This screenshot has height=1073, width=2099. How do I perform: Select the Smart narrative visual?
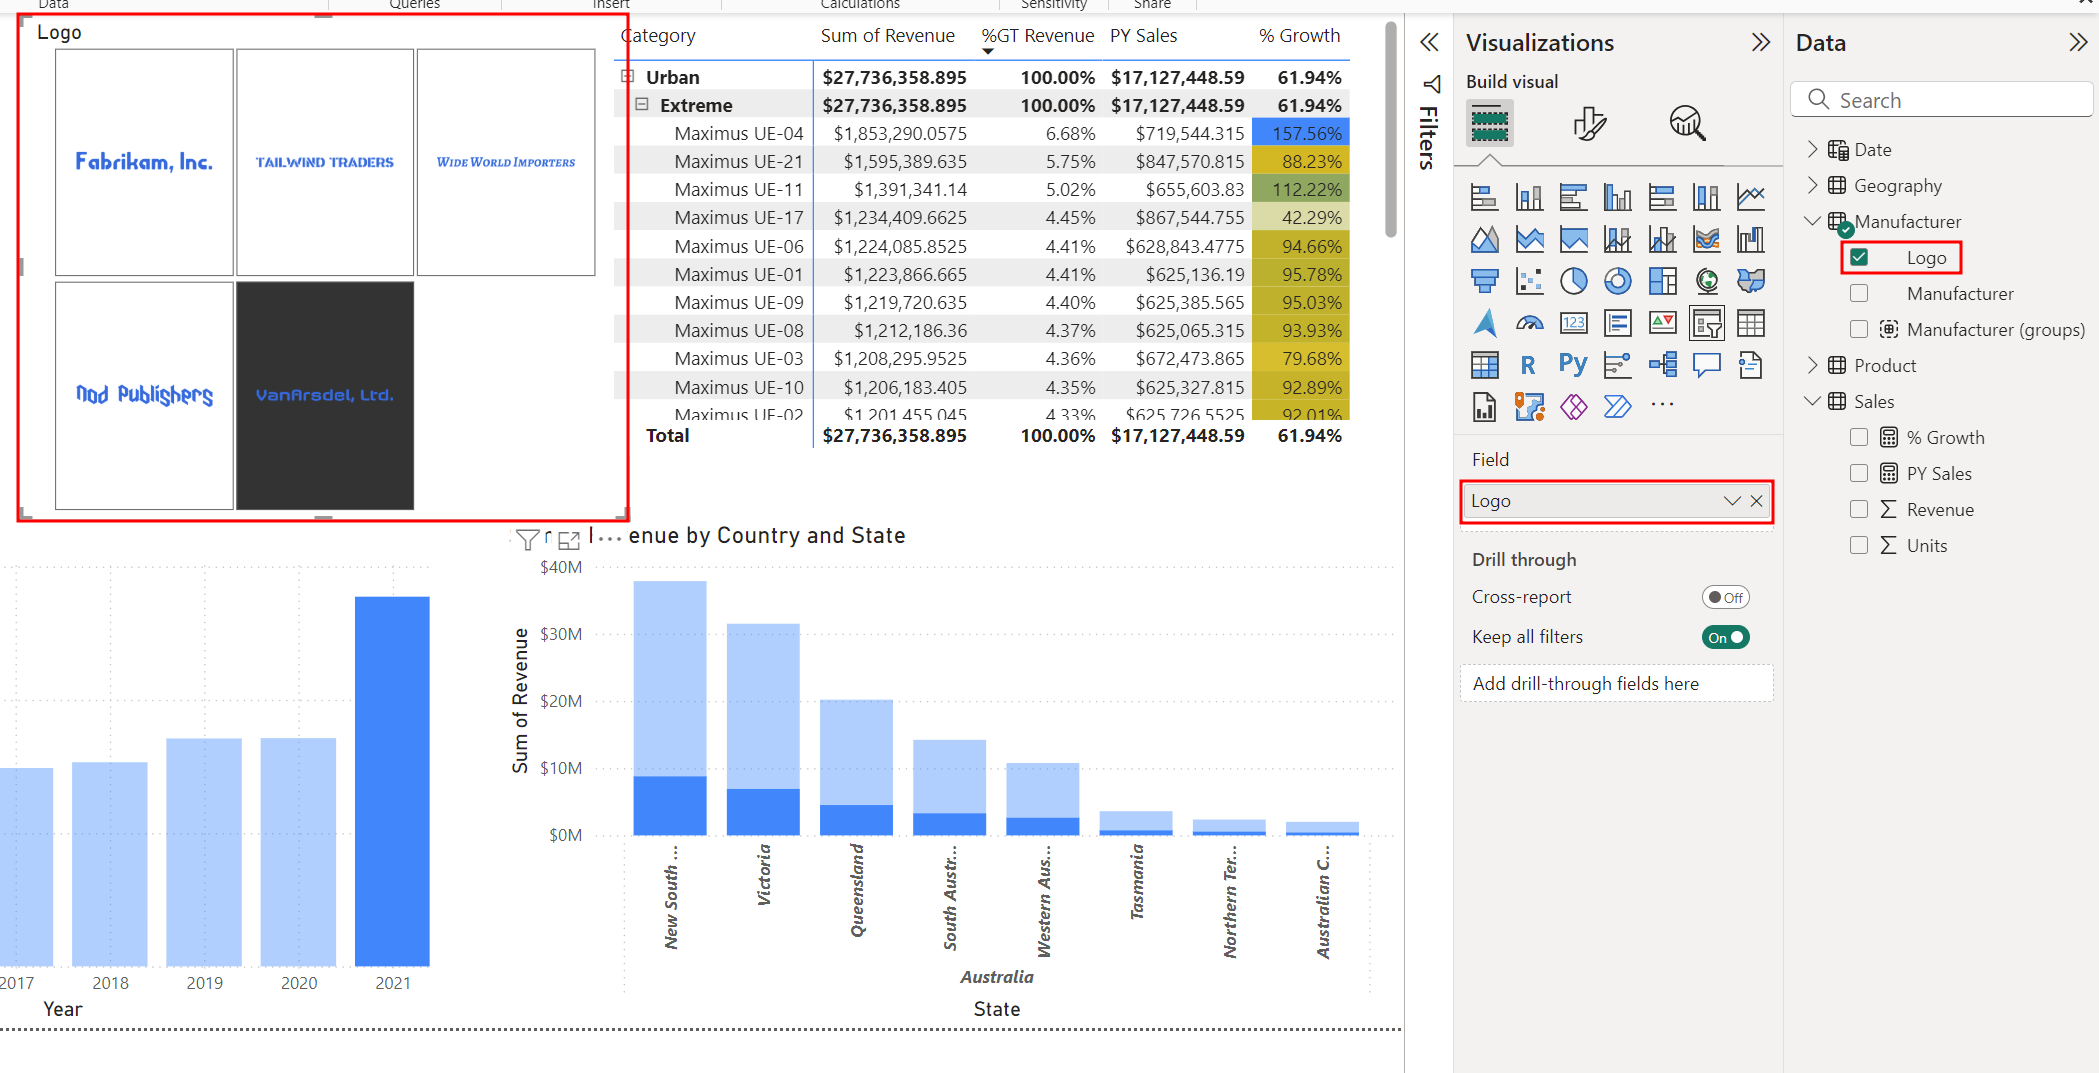1751,365
